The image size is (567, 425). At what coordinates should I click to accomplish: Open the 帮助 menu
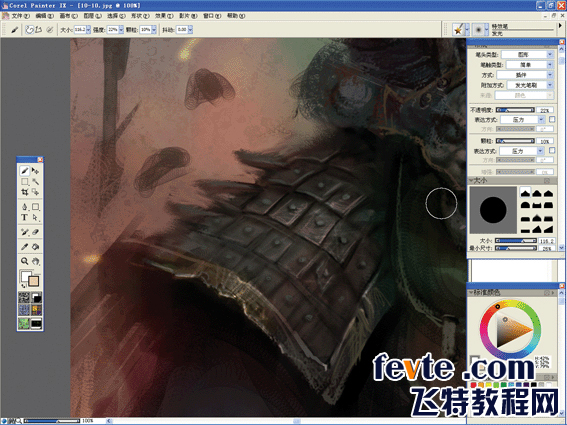[236, 16]
